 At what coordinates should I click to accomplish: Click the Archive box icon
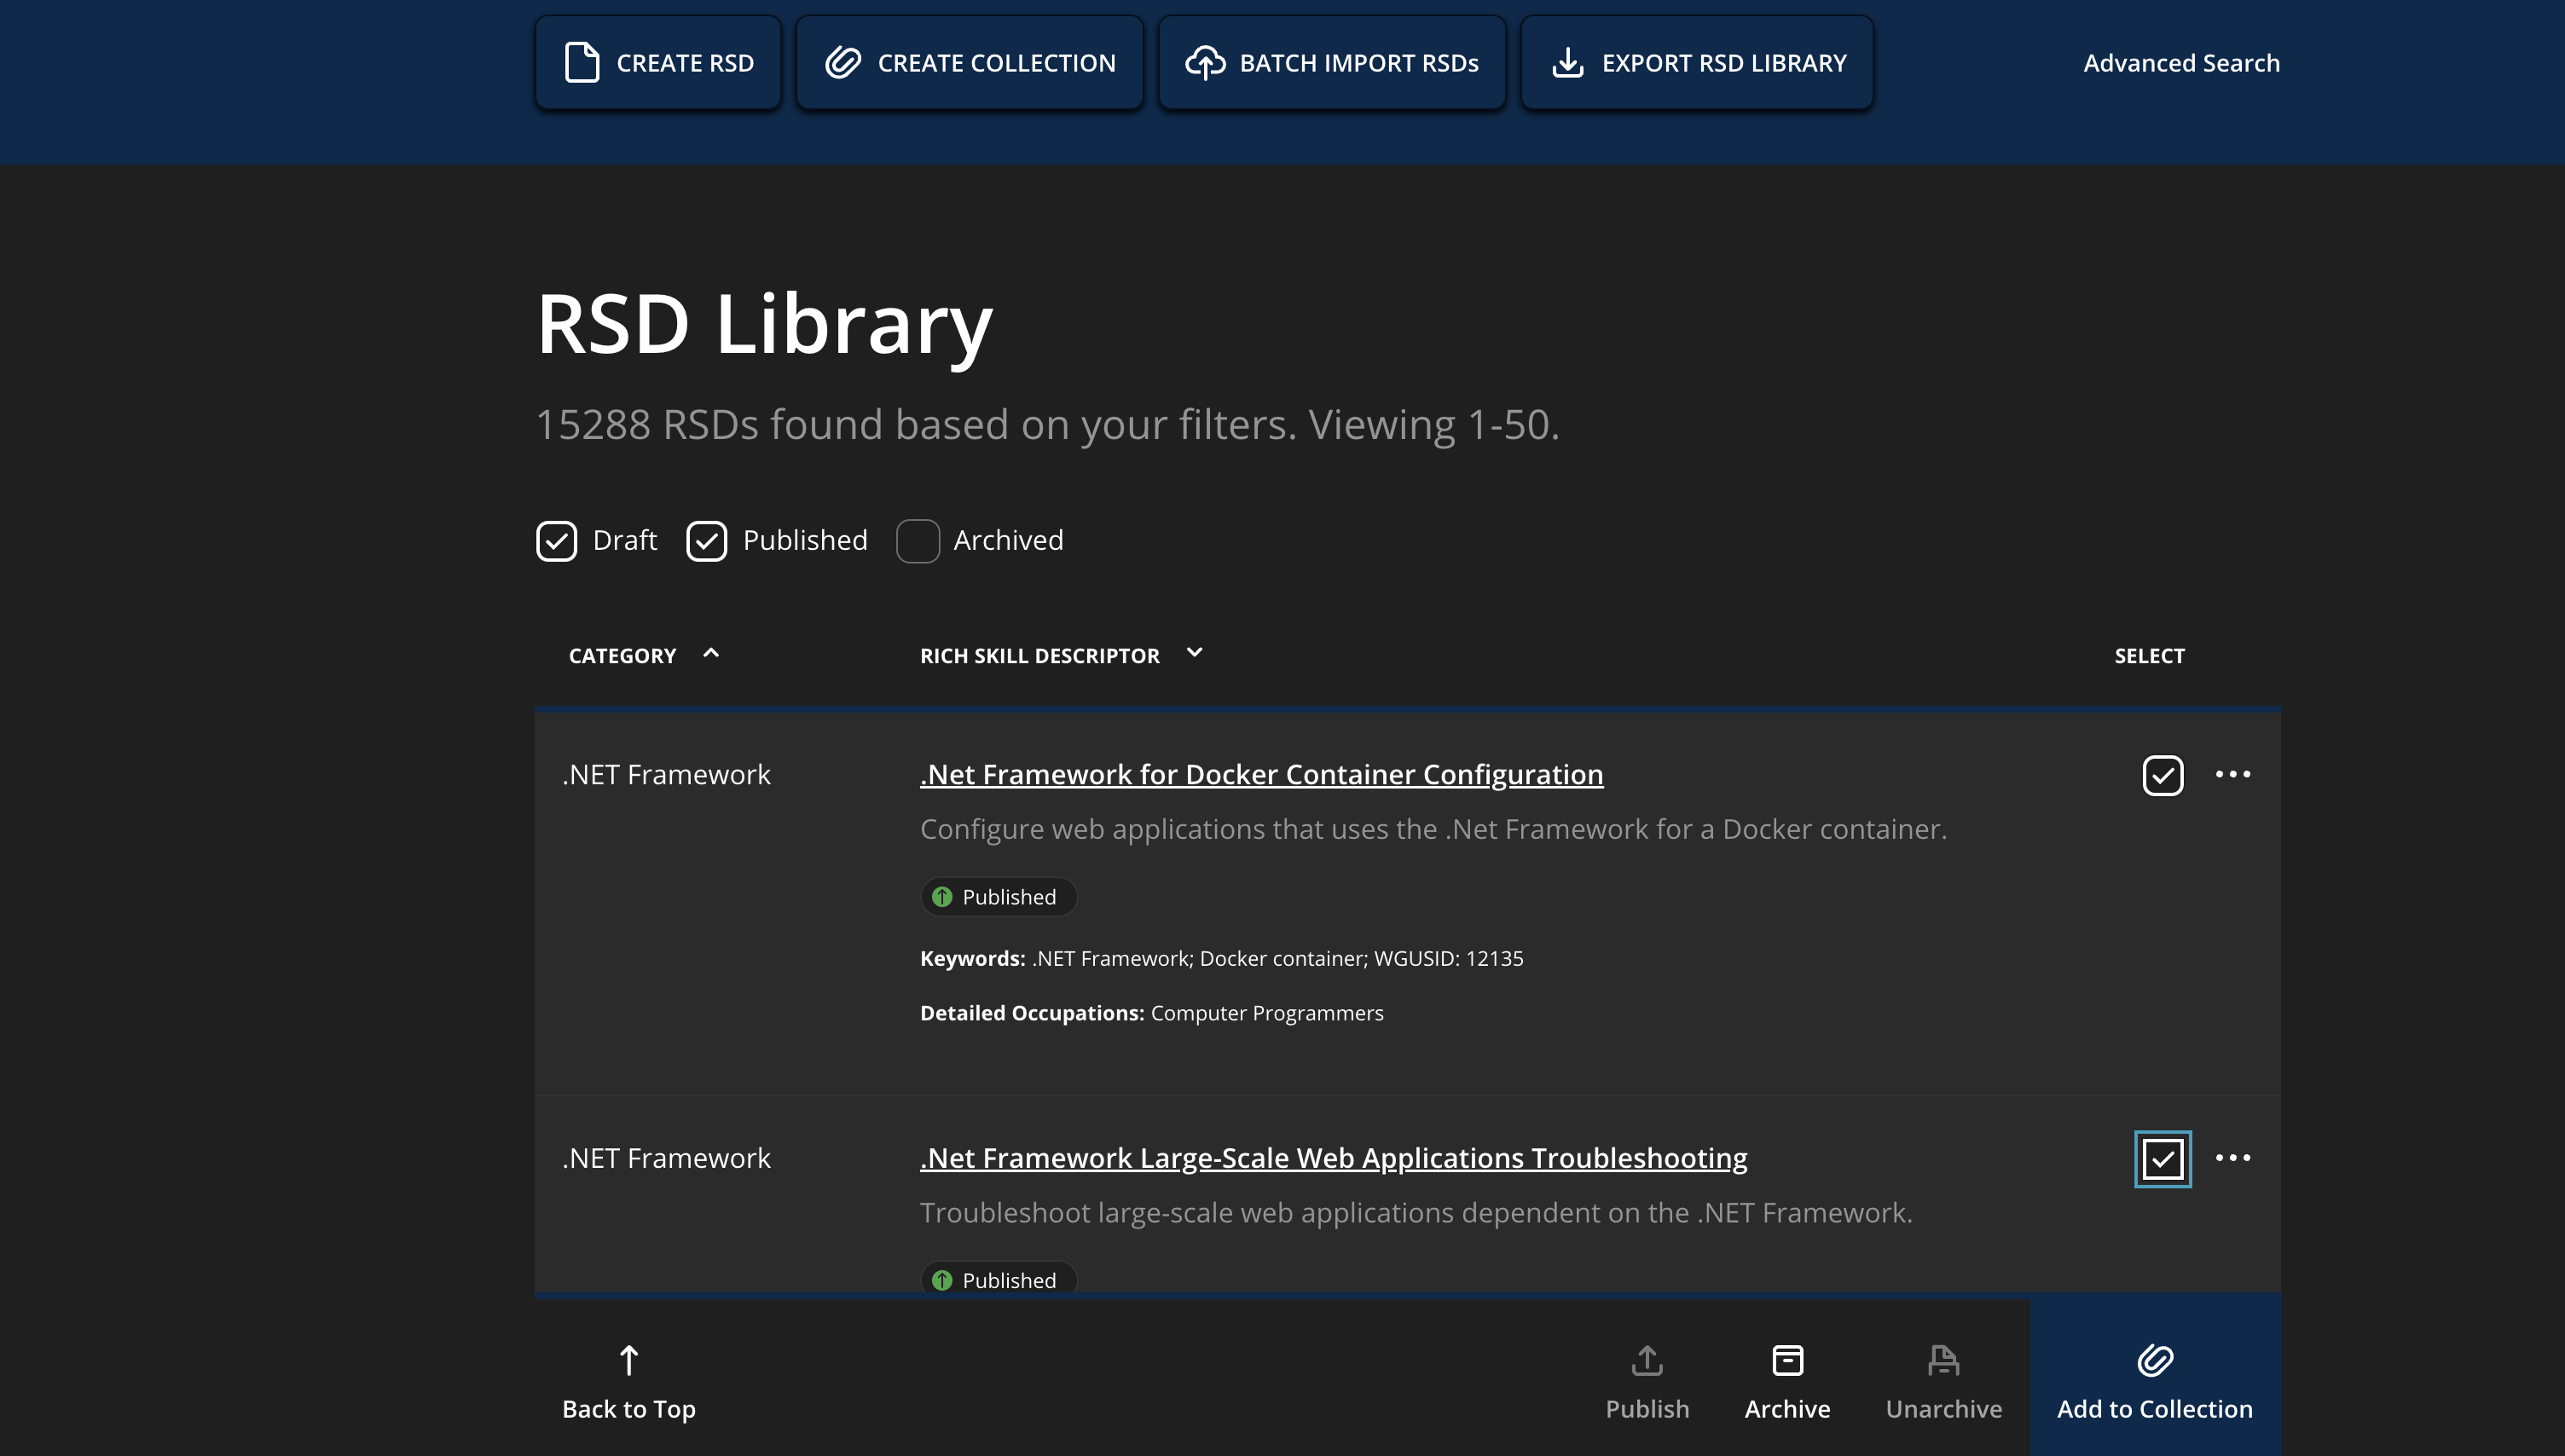[1787, 1360]
